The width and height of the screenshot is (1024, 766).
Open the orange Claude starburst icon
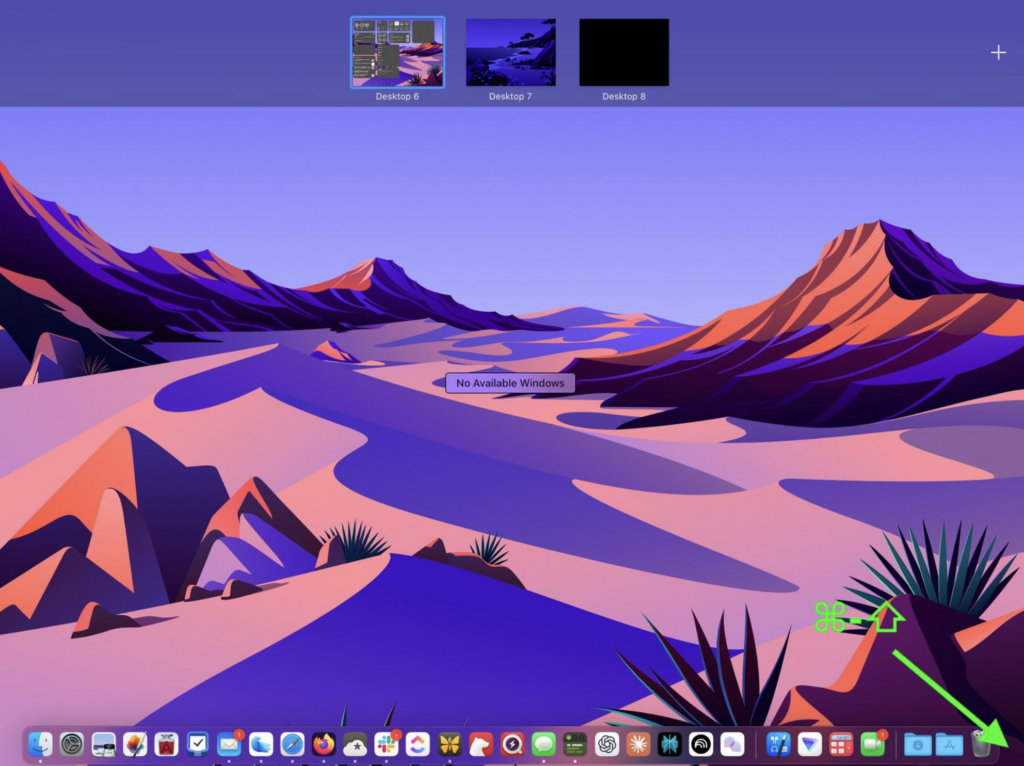637,744
